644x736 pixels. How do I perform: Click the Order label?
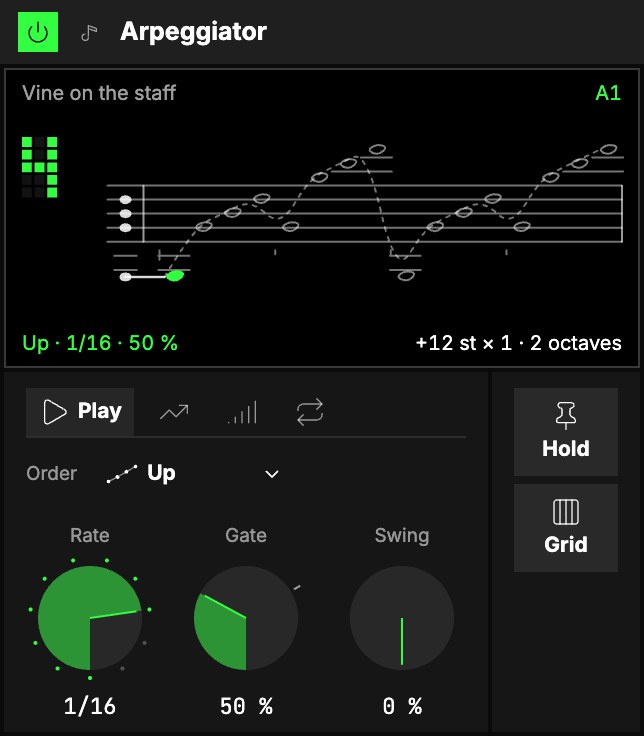(x=52, y=474)
